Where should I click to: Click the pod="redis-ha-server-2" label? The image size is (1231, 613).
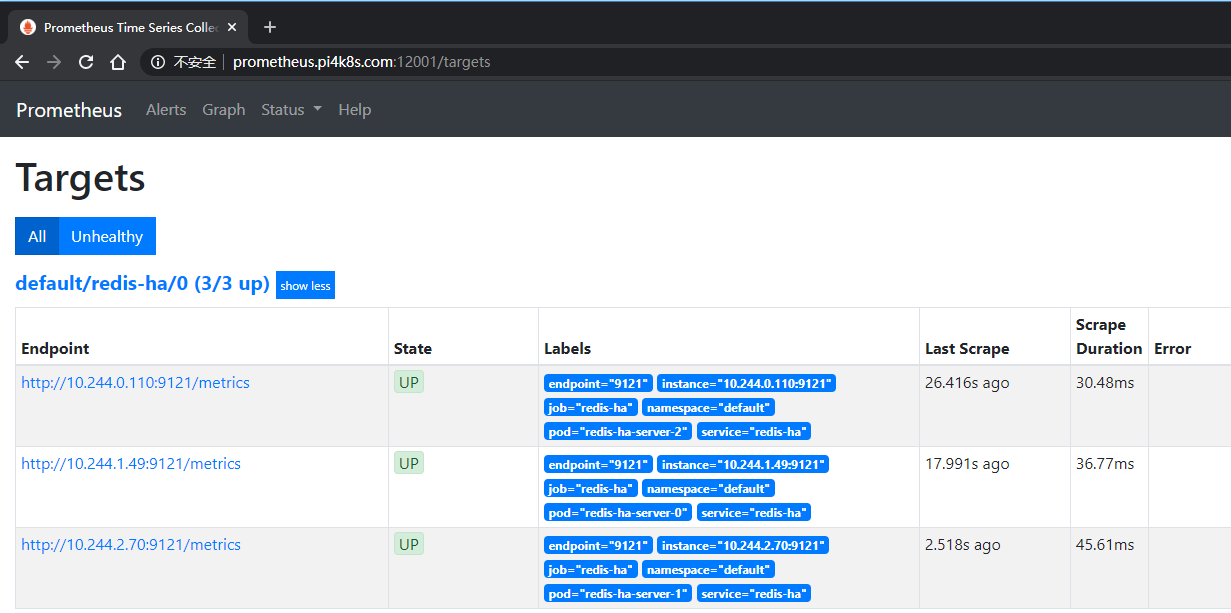coord(617,431)
